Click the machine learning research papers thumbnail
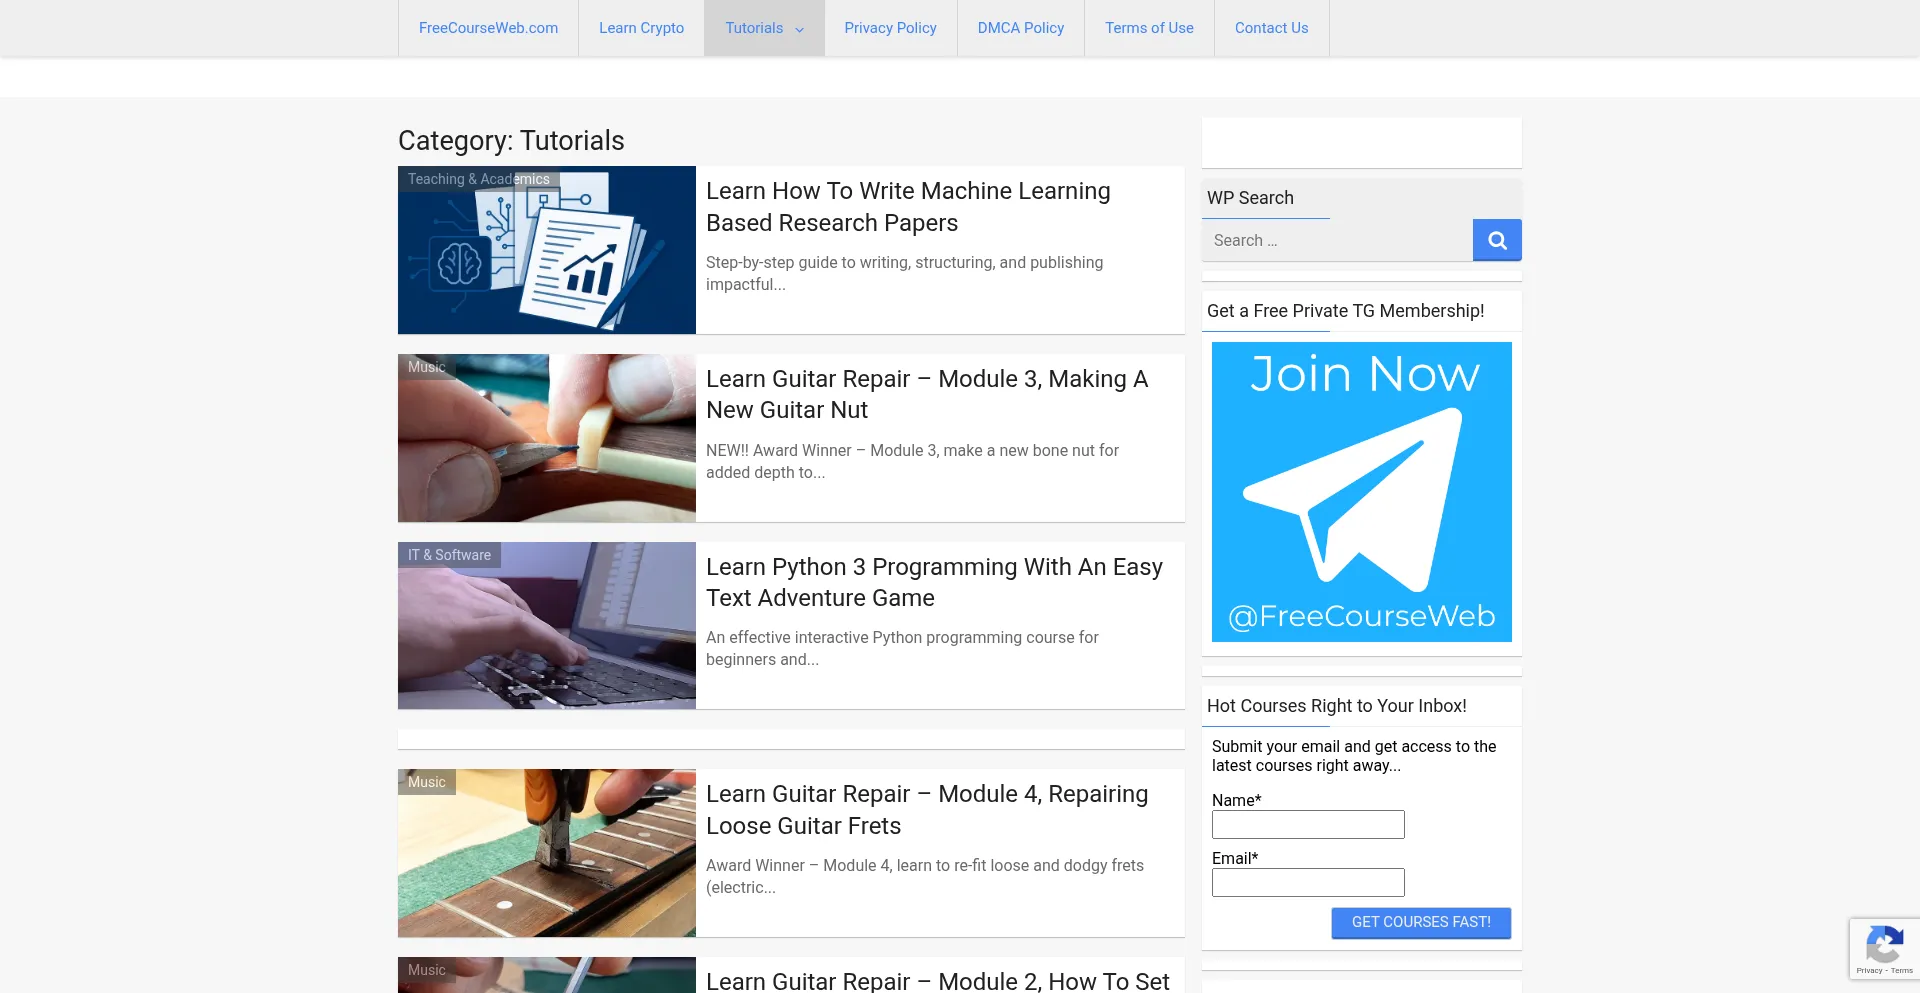The height and width of the screenshot is (993, 1920). [547, 250]
